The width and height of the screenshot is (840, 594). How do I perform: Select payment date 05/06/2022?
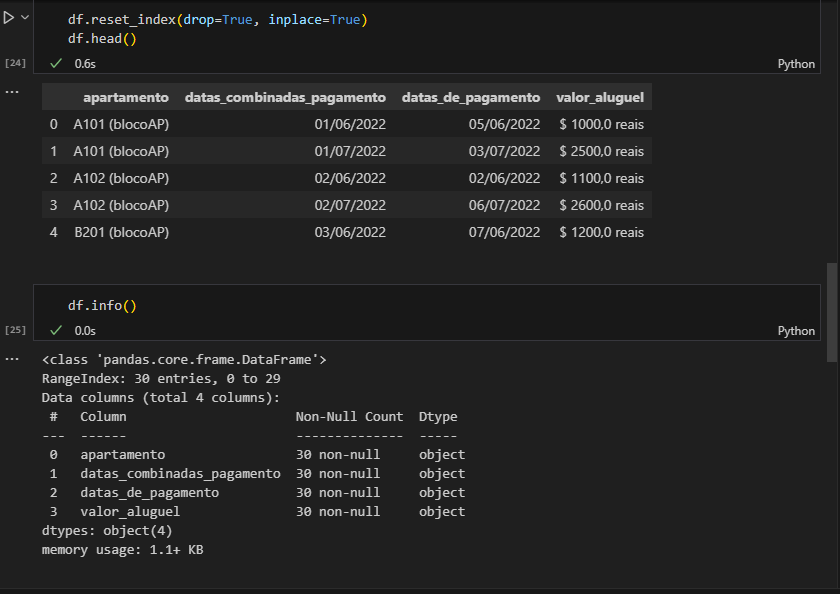[x=504, y=124]
